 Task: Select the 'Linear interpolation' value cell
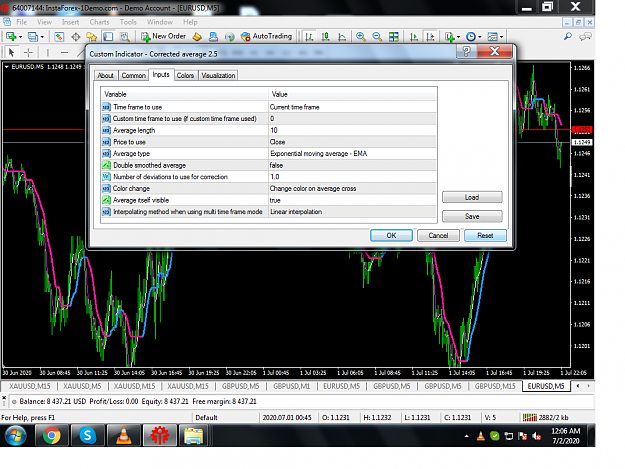tap(353, 212)
